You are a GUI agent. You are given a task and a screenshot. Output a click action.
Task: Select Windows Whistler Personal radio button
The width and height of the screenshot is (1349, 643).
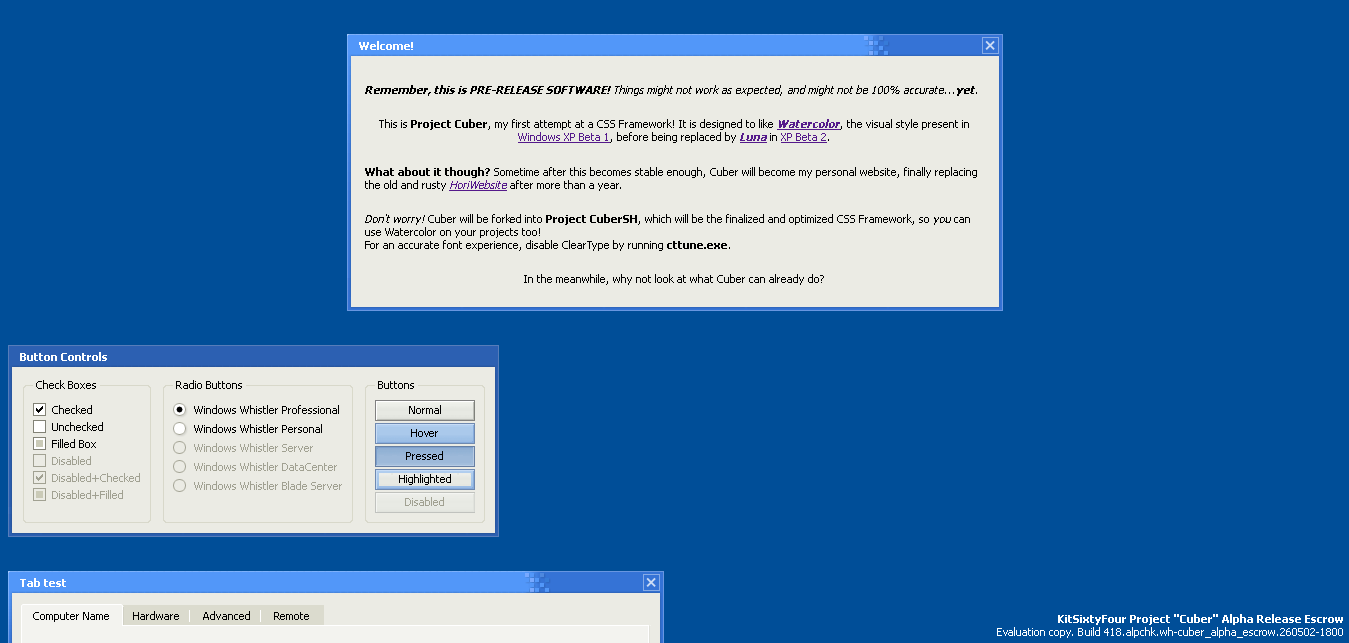point(180,429)
